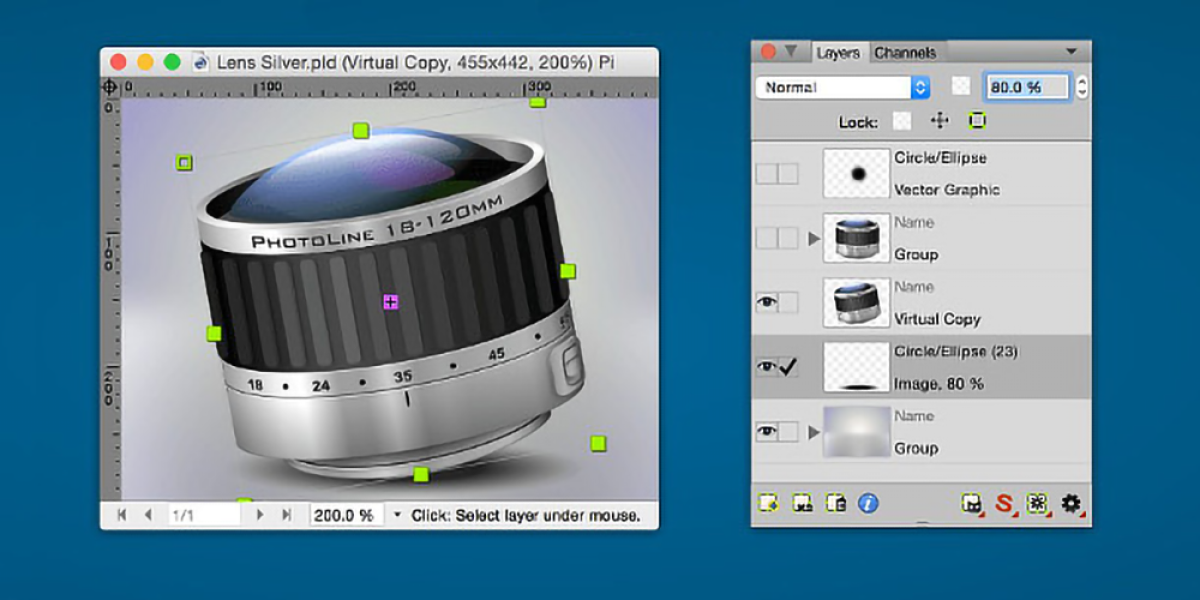Open the zoom level dropdown arrow
This screenshot has height=600, width=1200.
coord(396,515)
